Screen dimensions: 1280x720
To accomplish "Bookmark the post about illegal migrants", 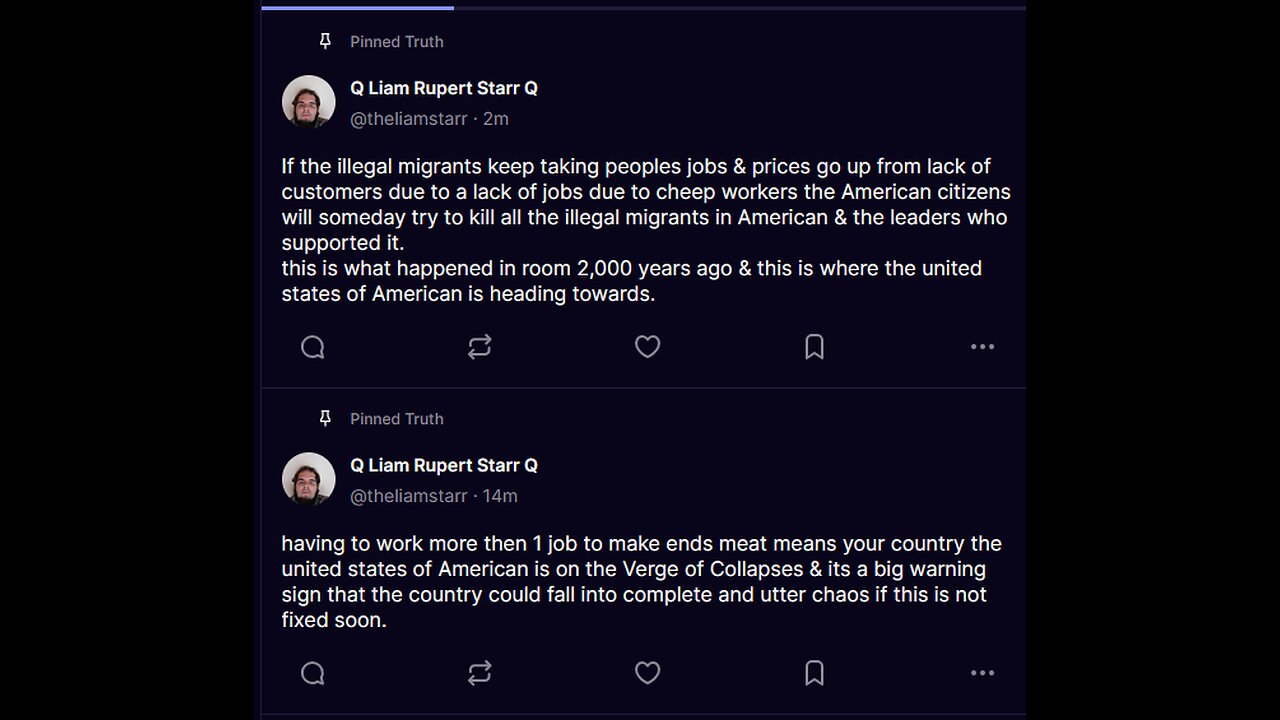I will point(814,347).
